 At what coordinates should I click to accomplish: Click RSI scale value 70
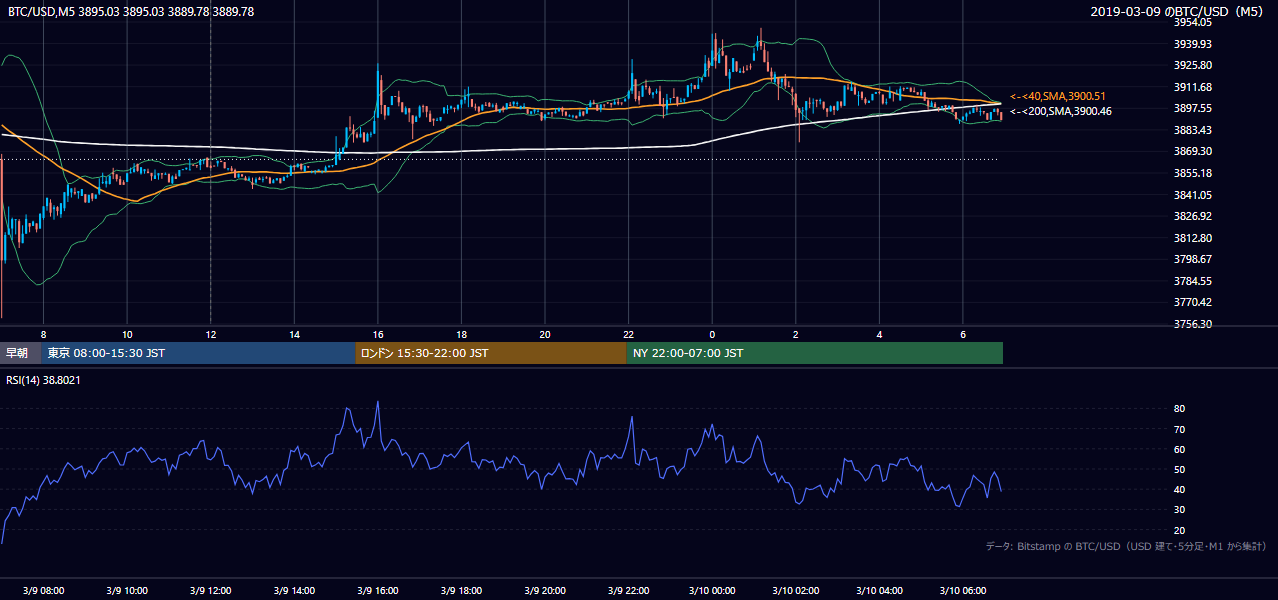(1179, 429)
